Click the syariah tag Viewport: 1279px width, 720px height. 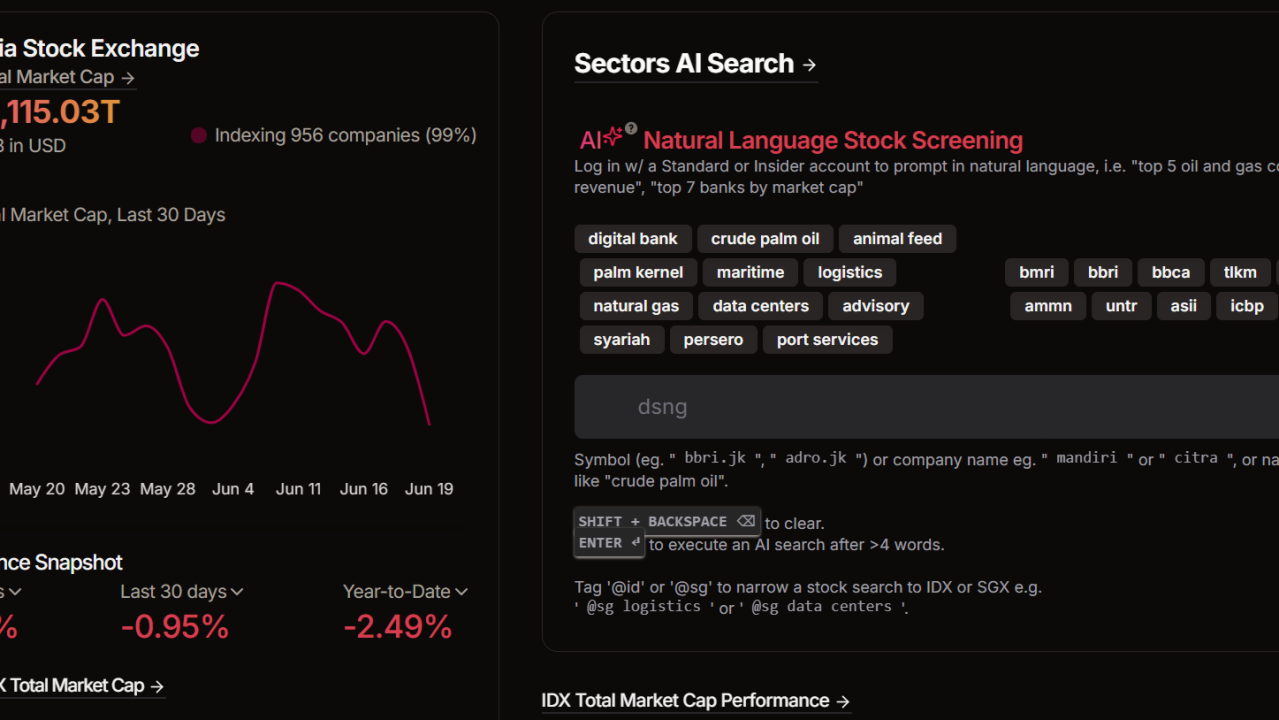(621, 340)
